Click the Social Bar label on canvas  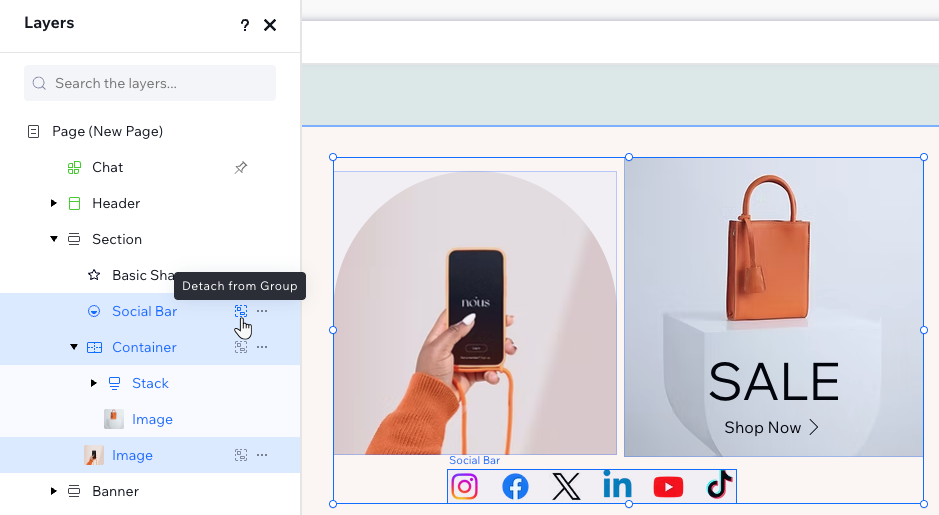click(474, 461)
